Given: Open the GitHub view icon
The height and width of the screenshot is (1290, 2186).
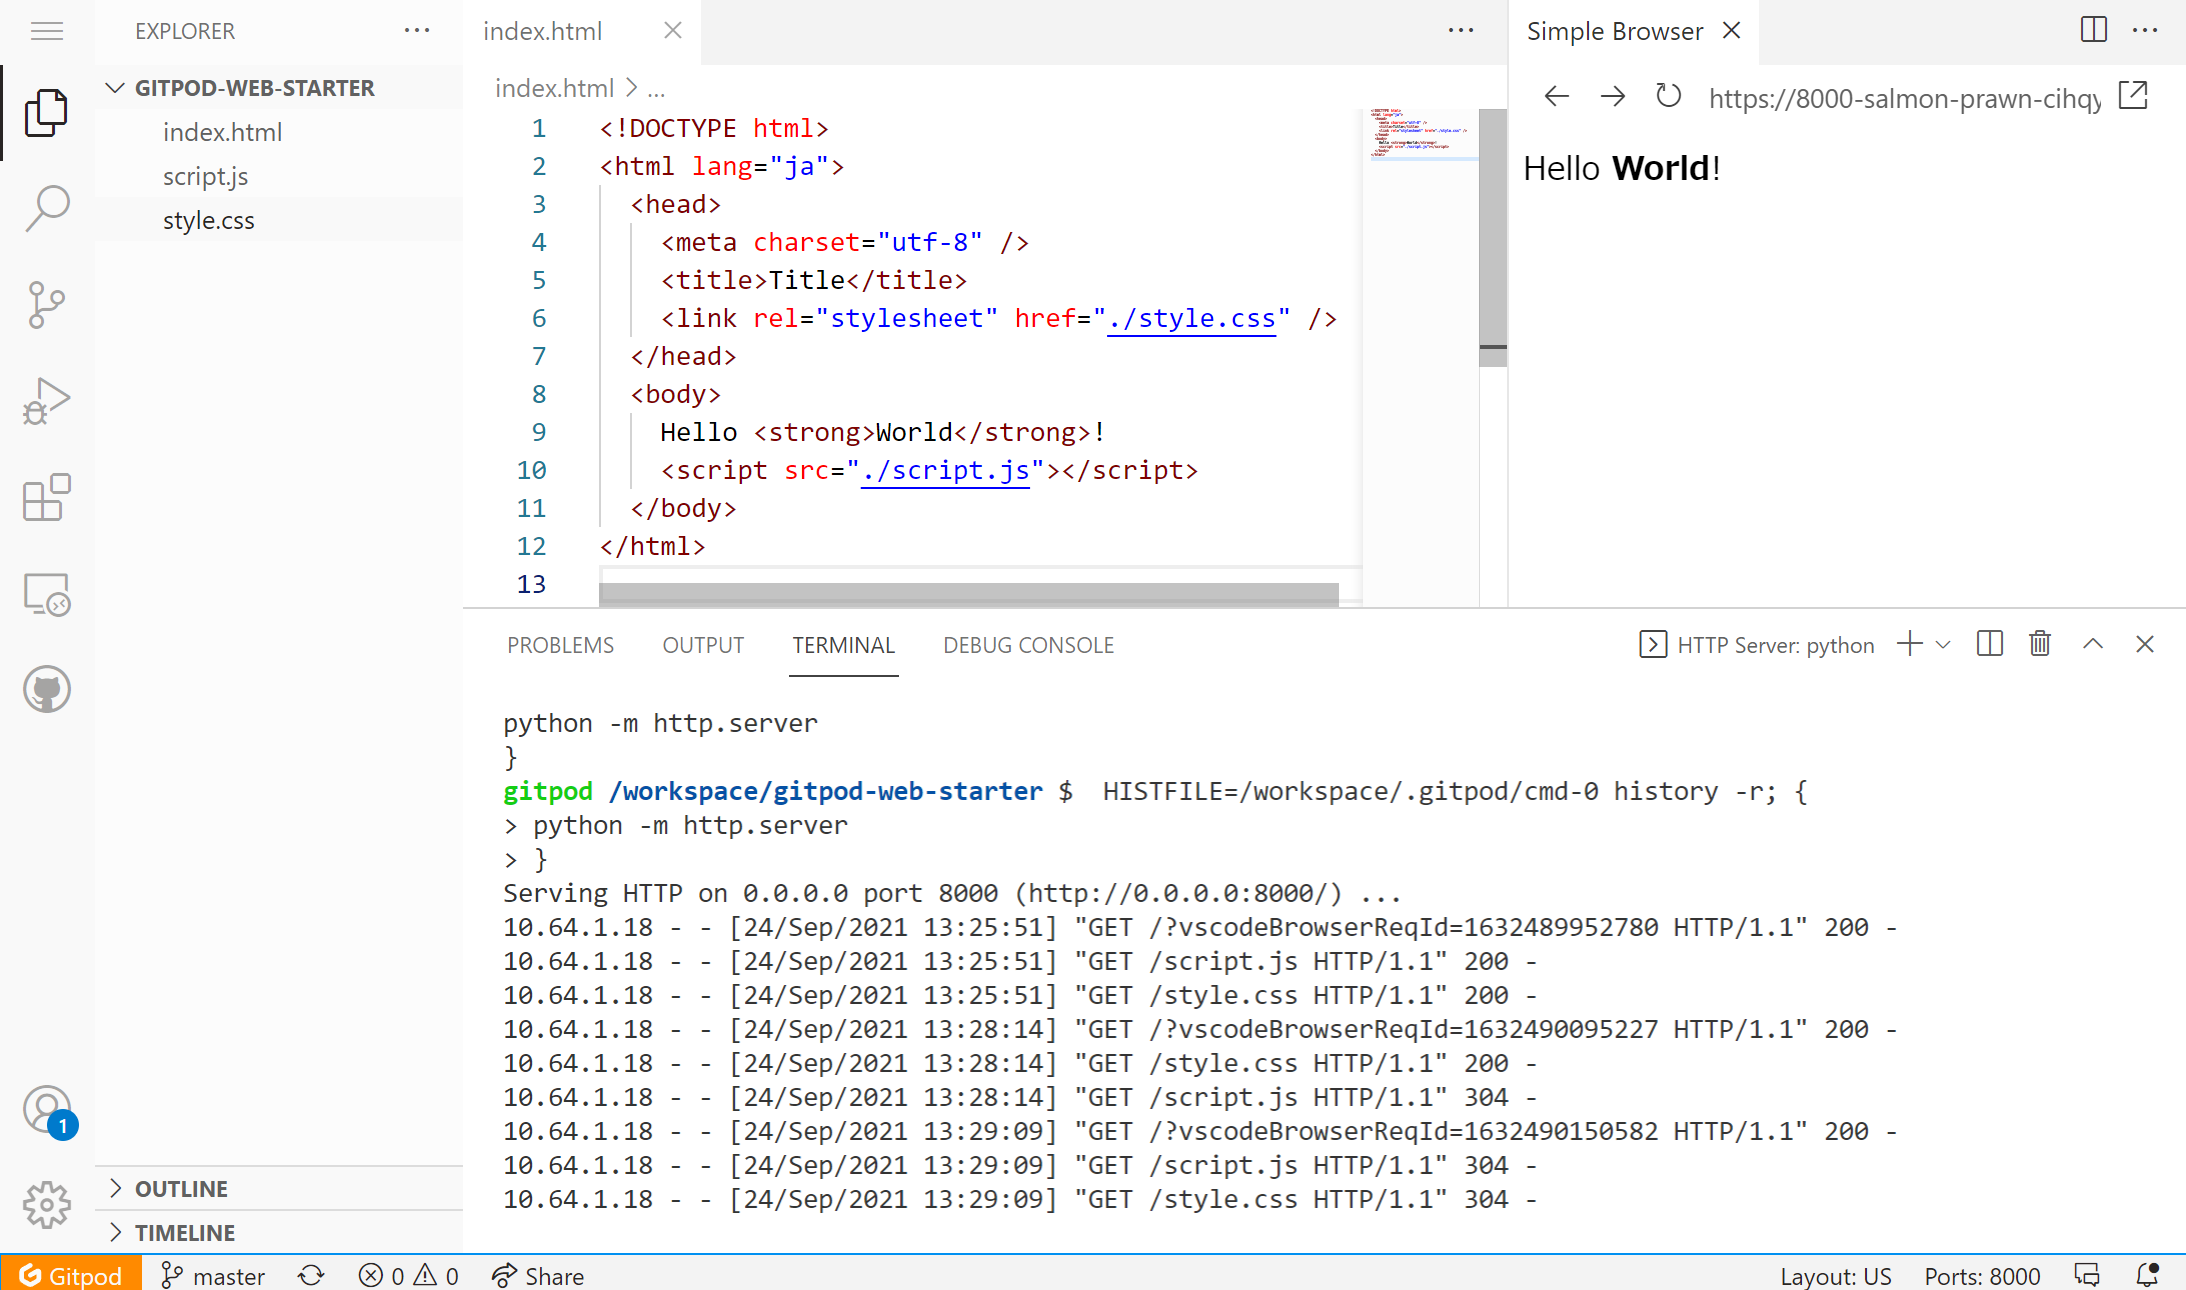Looking at the screenshot, I should coord(47,689).
